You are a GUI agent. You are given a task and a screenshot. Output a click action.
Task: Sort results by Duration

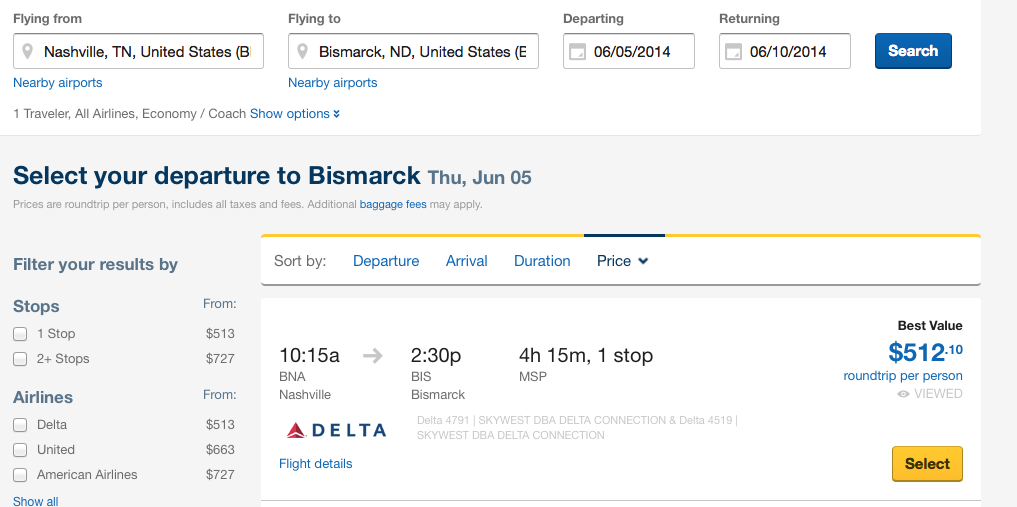click(x=542, y=261)
